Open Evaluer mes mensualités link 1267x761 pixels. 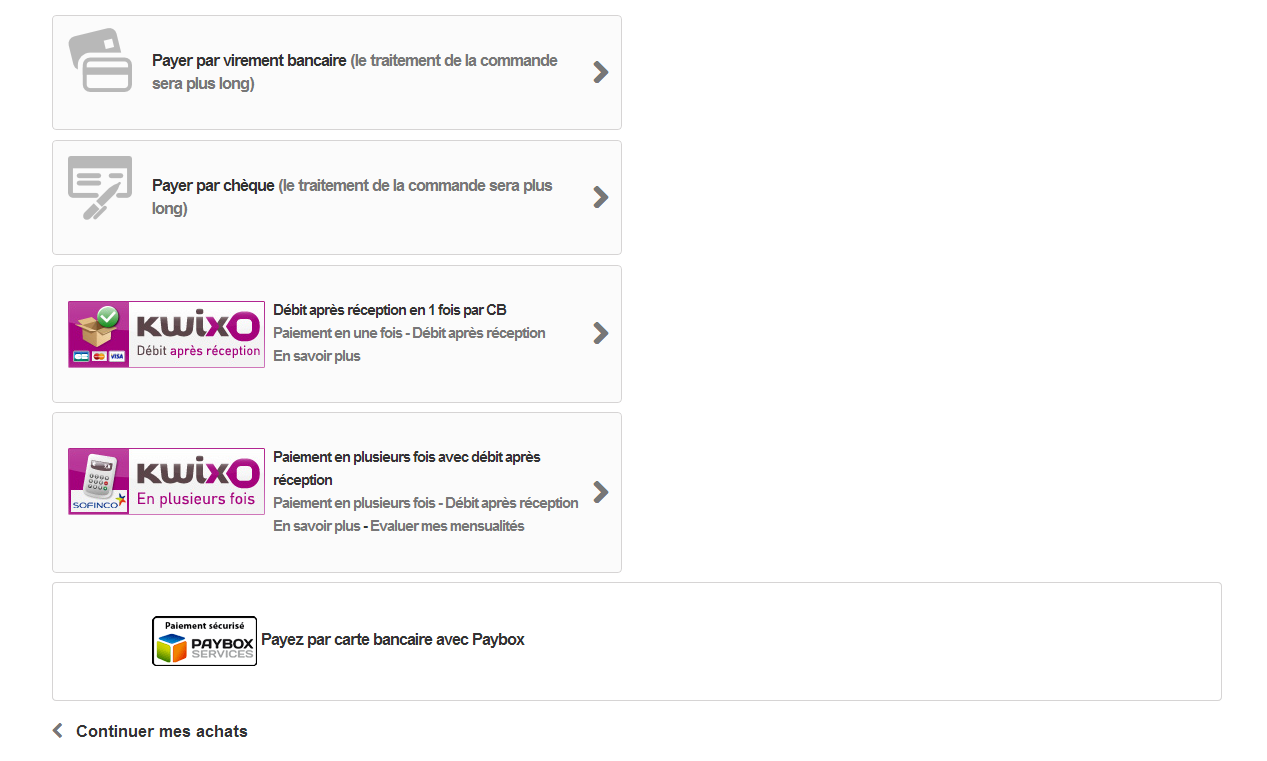447,526
